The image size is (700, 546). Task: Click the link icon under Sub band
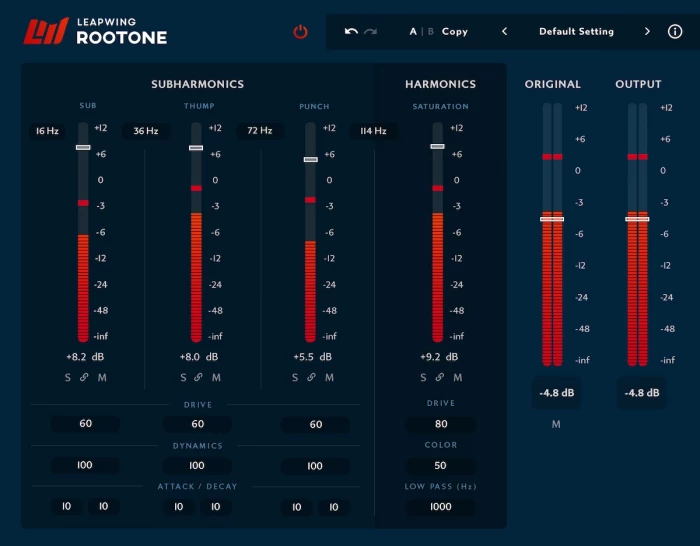[84, 378]
